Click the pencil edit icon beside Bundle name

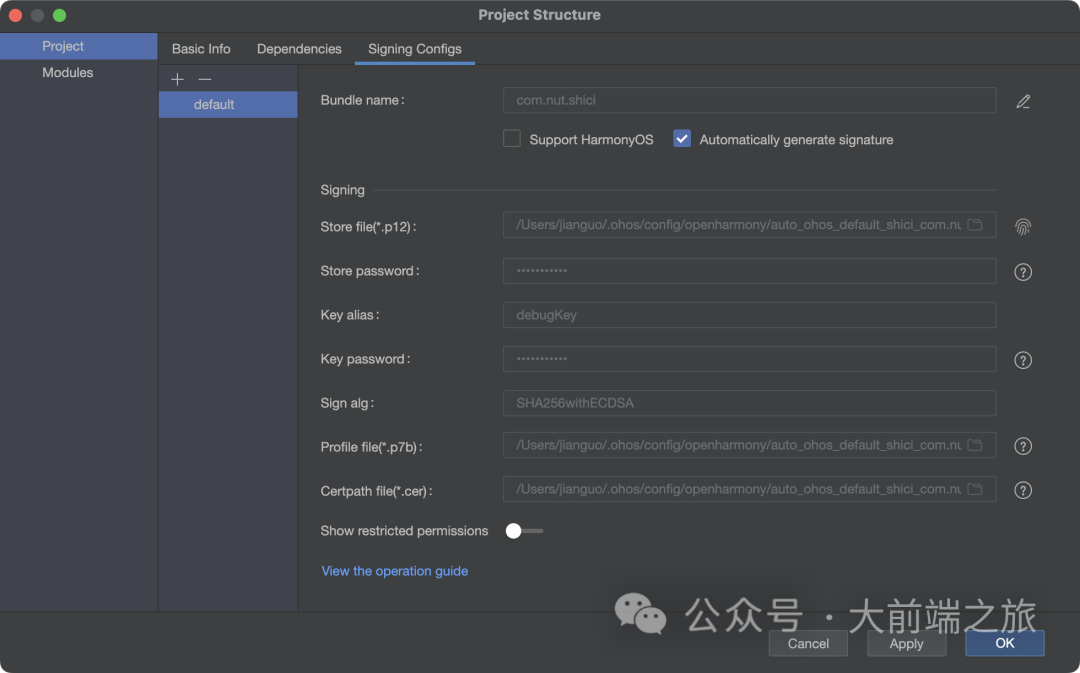[x=1023, y=101]
